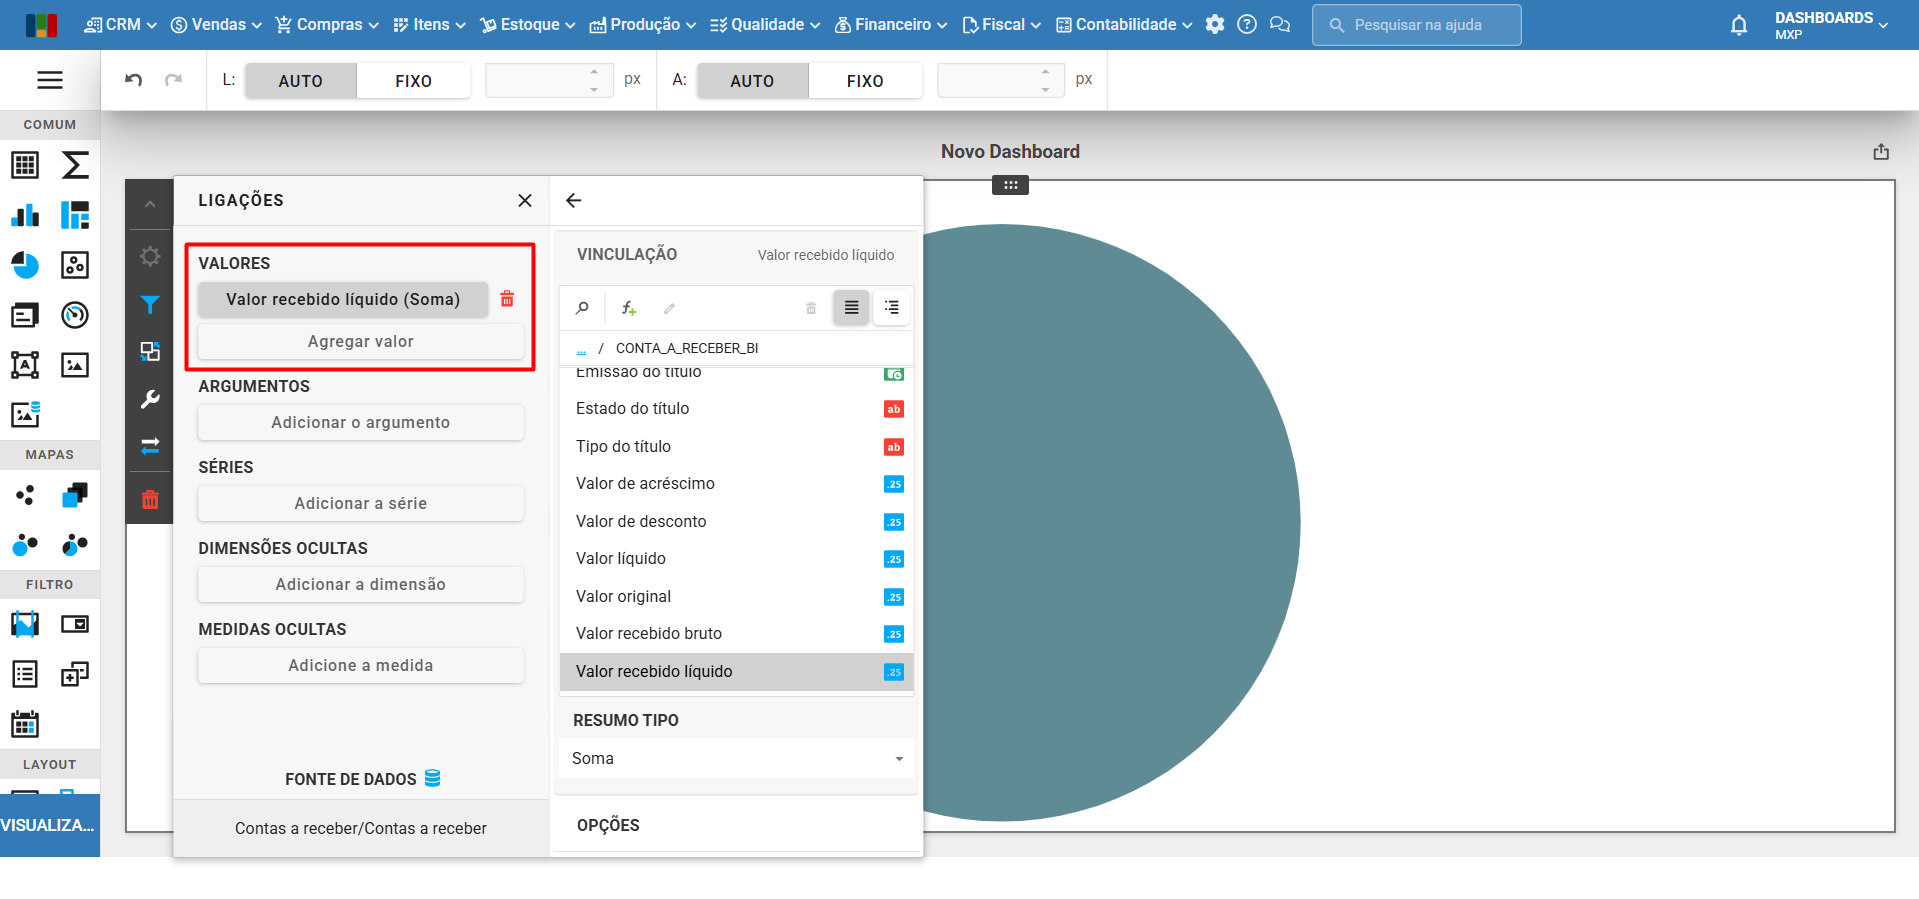This screenshot has height=899, width=1919.
Task: Set height (A) mode to FIXO
Action: tap(865, 81)
